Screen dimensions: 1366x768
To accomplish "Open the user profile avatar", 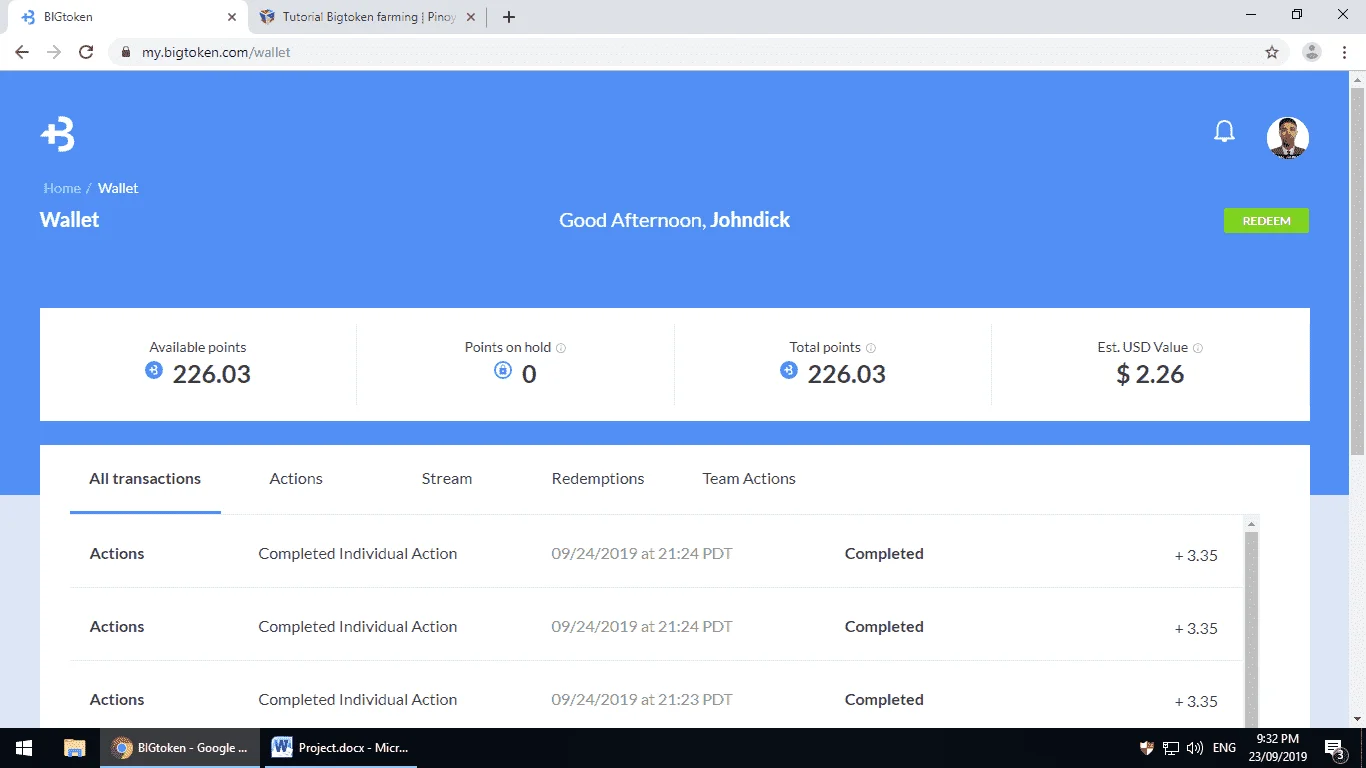I will tap(1287, 138).
